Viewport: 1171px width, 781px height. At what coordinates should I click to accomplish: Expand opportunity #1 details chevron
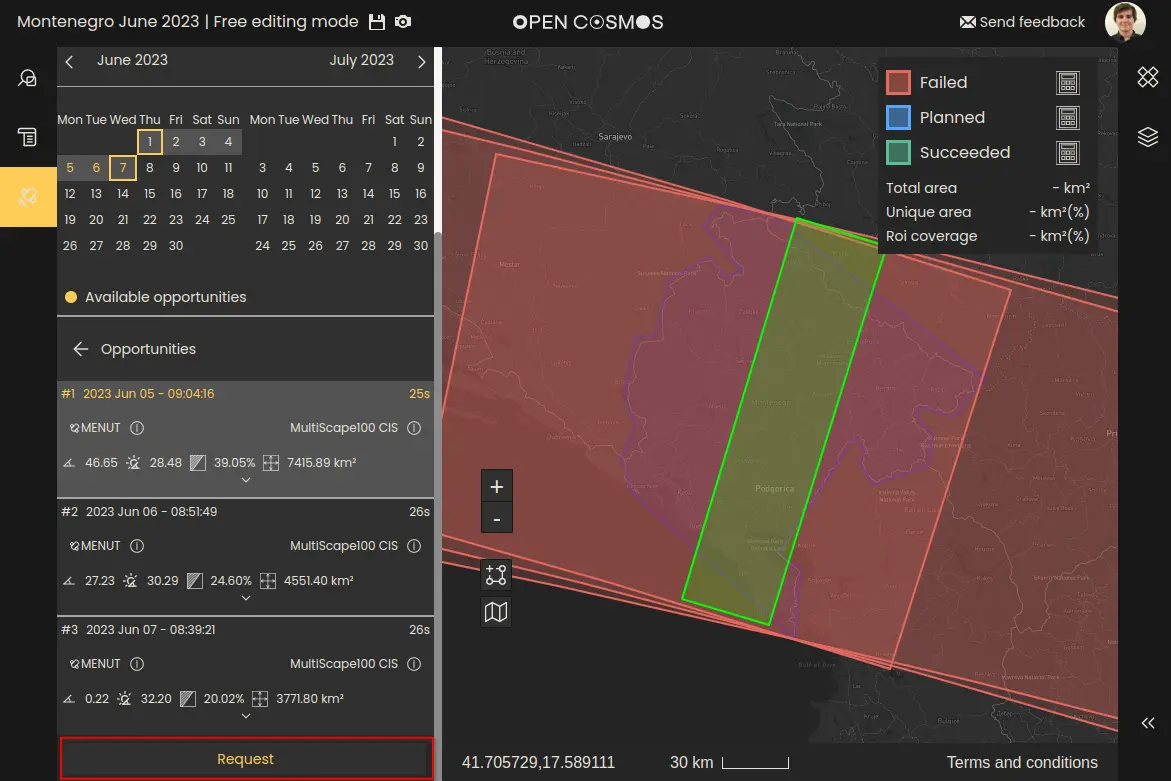pyautogui.click(x=246, y=480)
